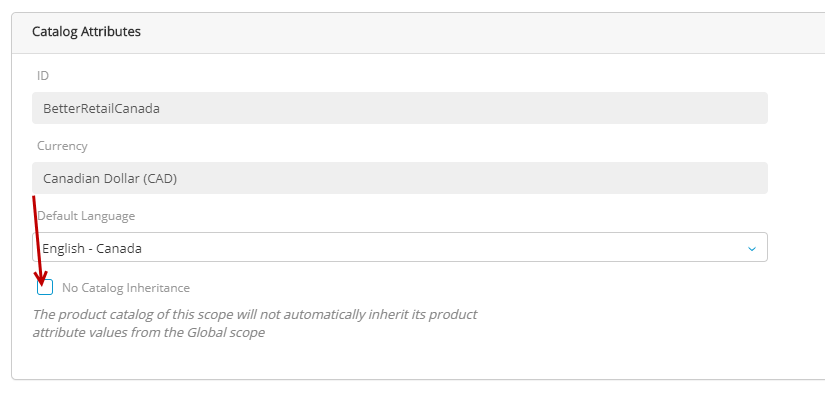Click the word "Canada" in language dropdown

[118, 248]
